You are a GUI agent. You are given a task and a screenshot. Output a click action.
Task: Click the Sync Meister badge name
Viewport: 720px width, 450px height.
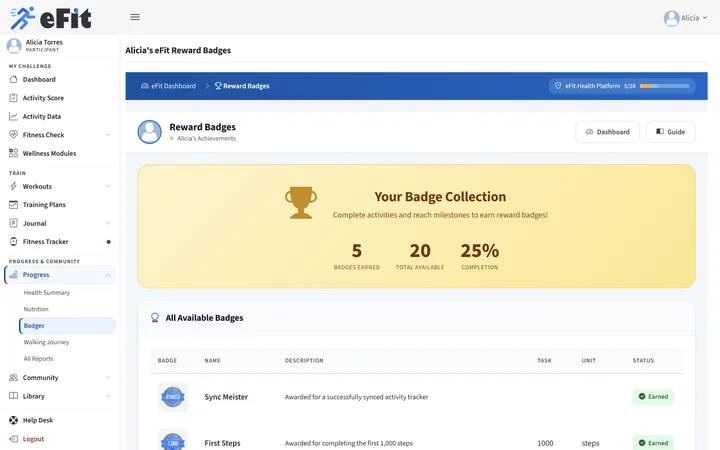[226, 397]
